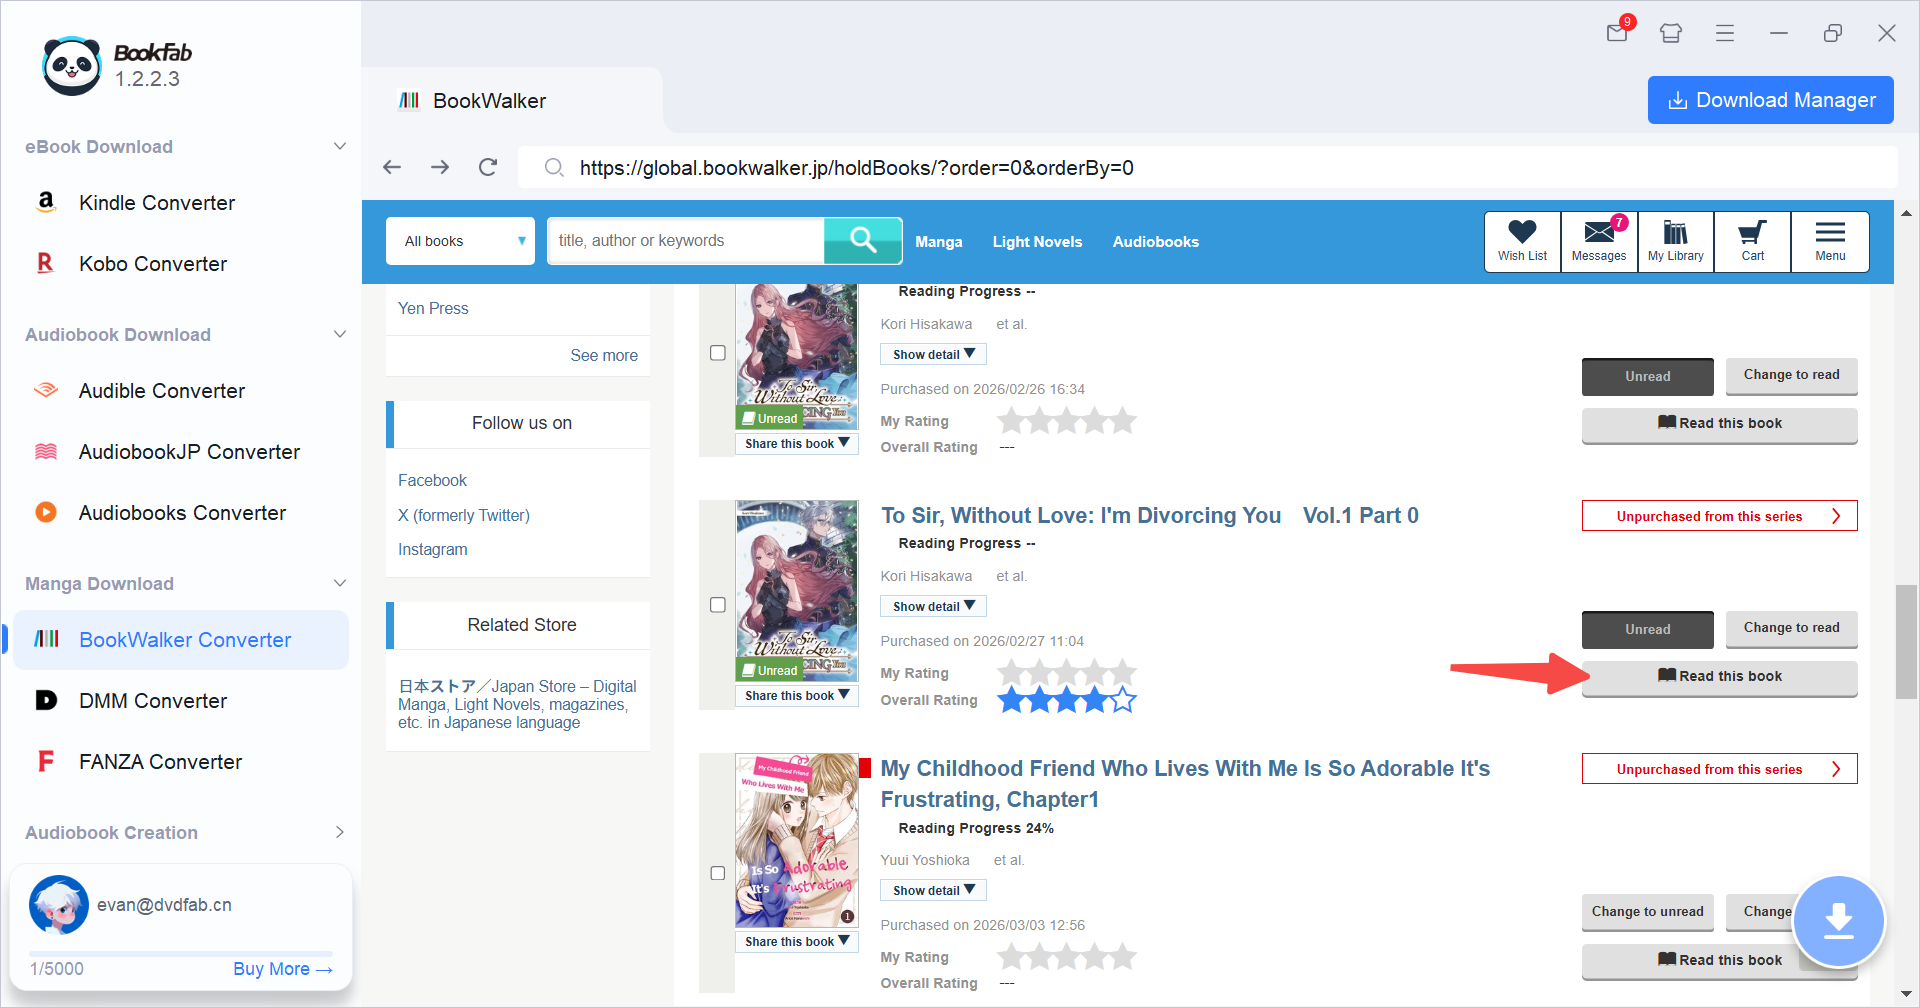Give a five-star My Rating to the second book

1125,673
